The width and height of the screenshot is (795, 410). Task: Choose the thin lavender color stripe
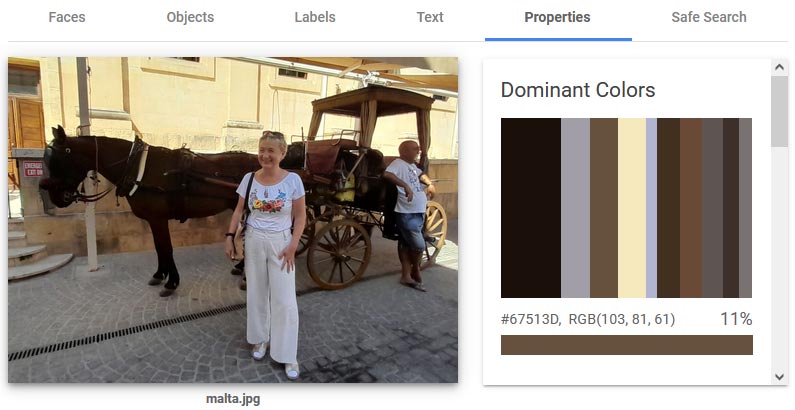click(652, 208)
